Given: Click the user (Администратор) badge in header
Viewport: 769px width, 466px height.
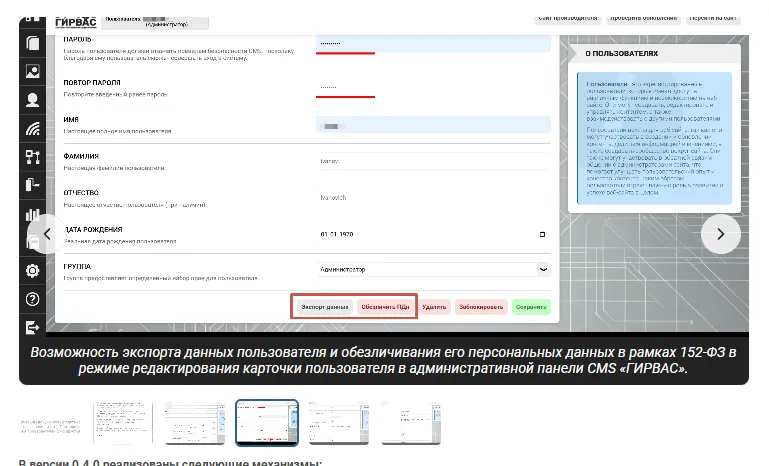Looking at the screenshot, I should [x=154, y=22].
